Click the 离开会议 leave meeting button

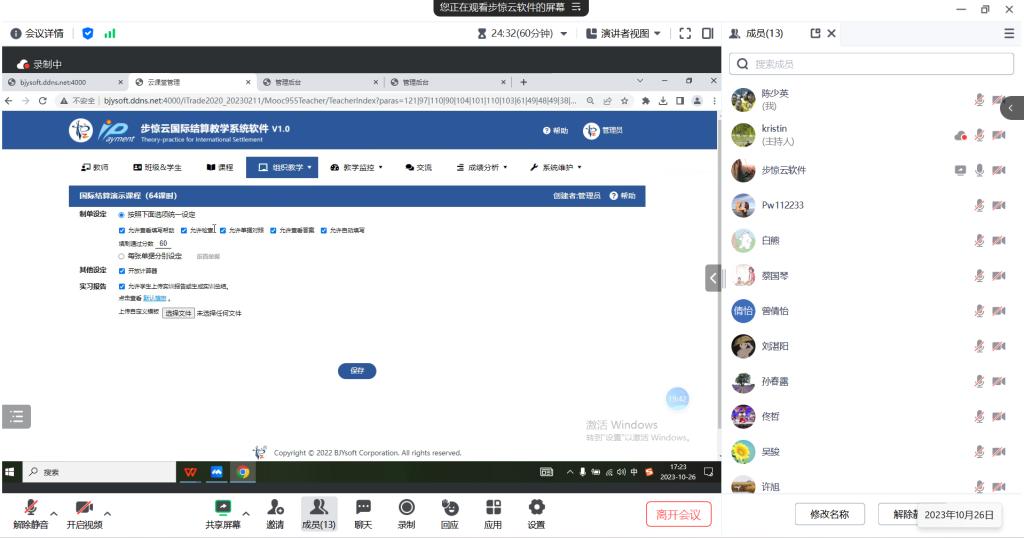[678, 514]
